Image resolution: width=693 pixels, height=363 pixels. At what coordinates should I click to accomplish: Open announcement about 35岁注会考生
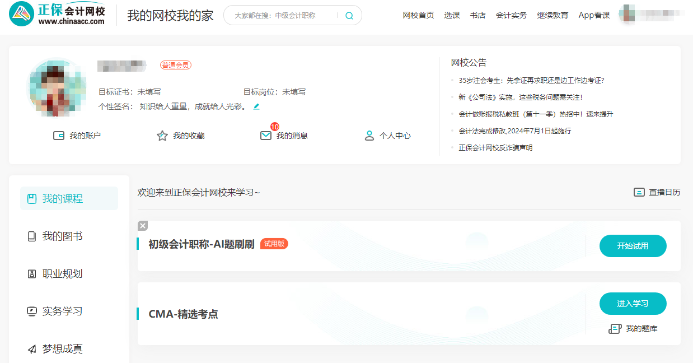(531, 80)
